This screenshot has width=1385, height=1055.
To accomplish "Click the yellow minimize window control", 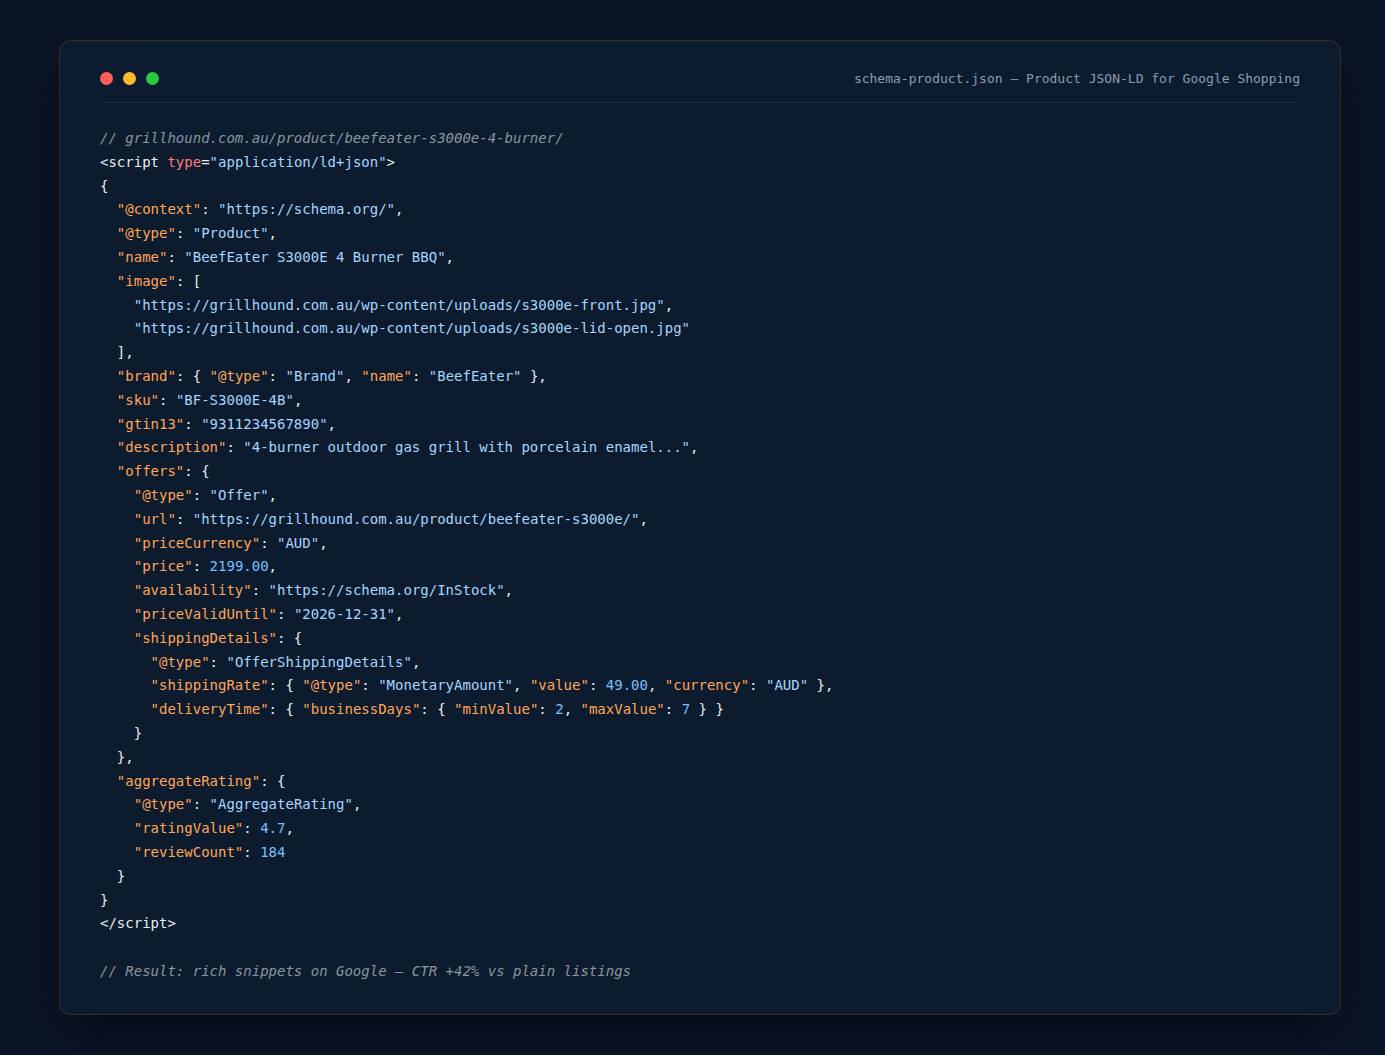I will pyautogui.click(x=129, y=78).
